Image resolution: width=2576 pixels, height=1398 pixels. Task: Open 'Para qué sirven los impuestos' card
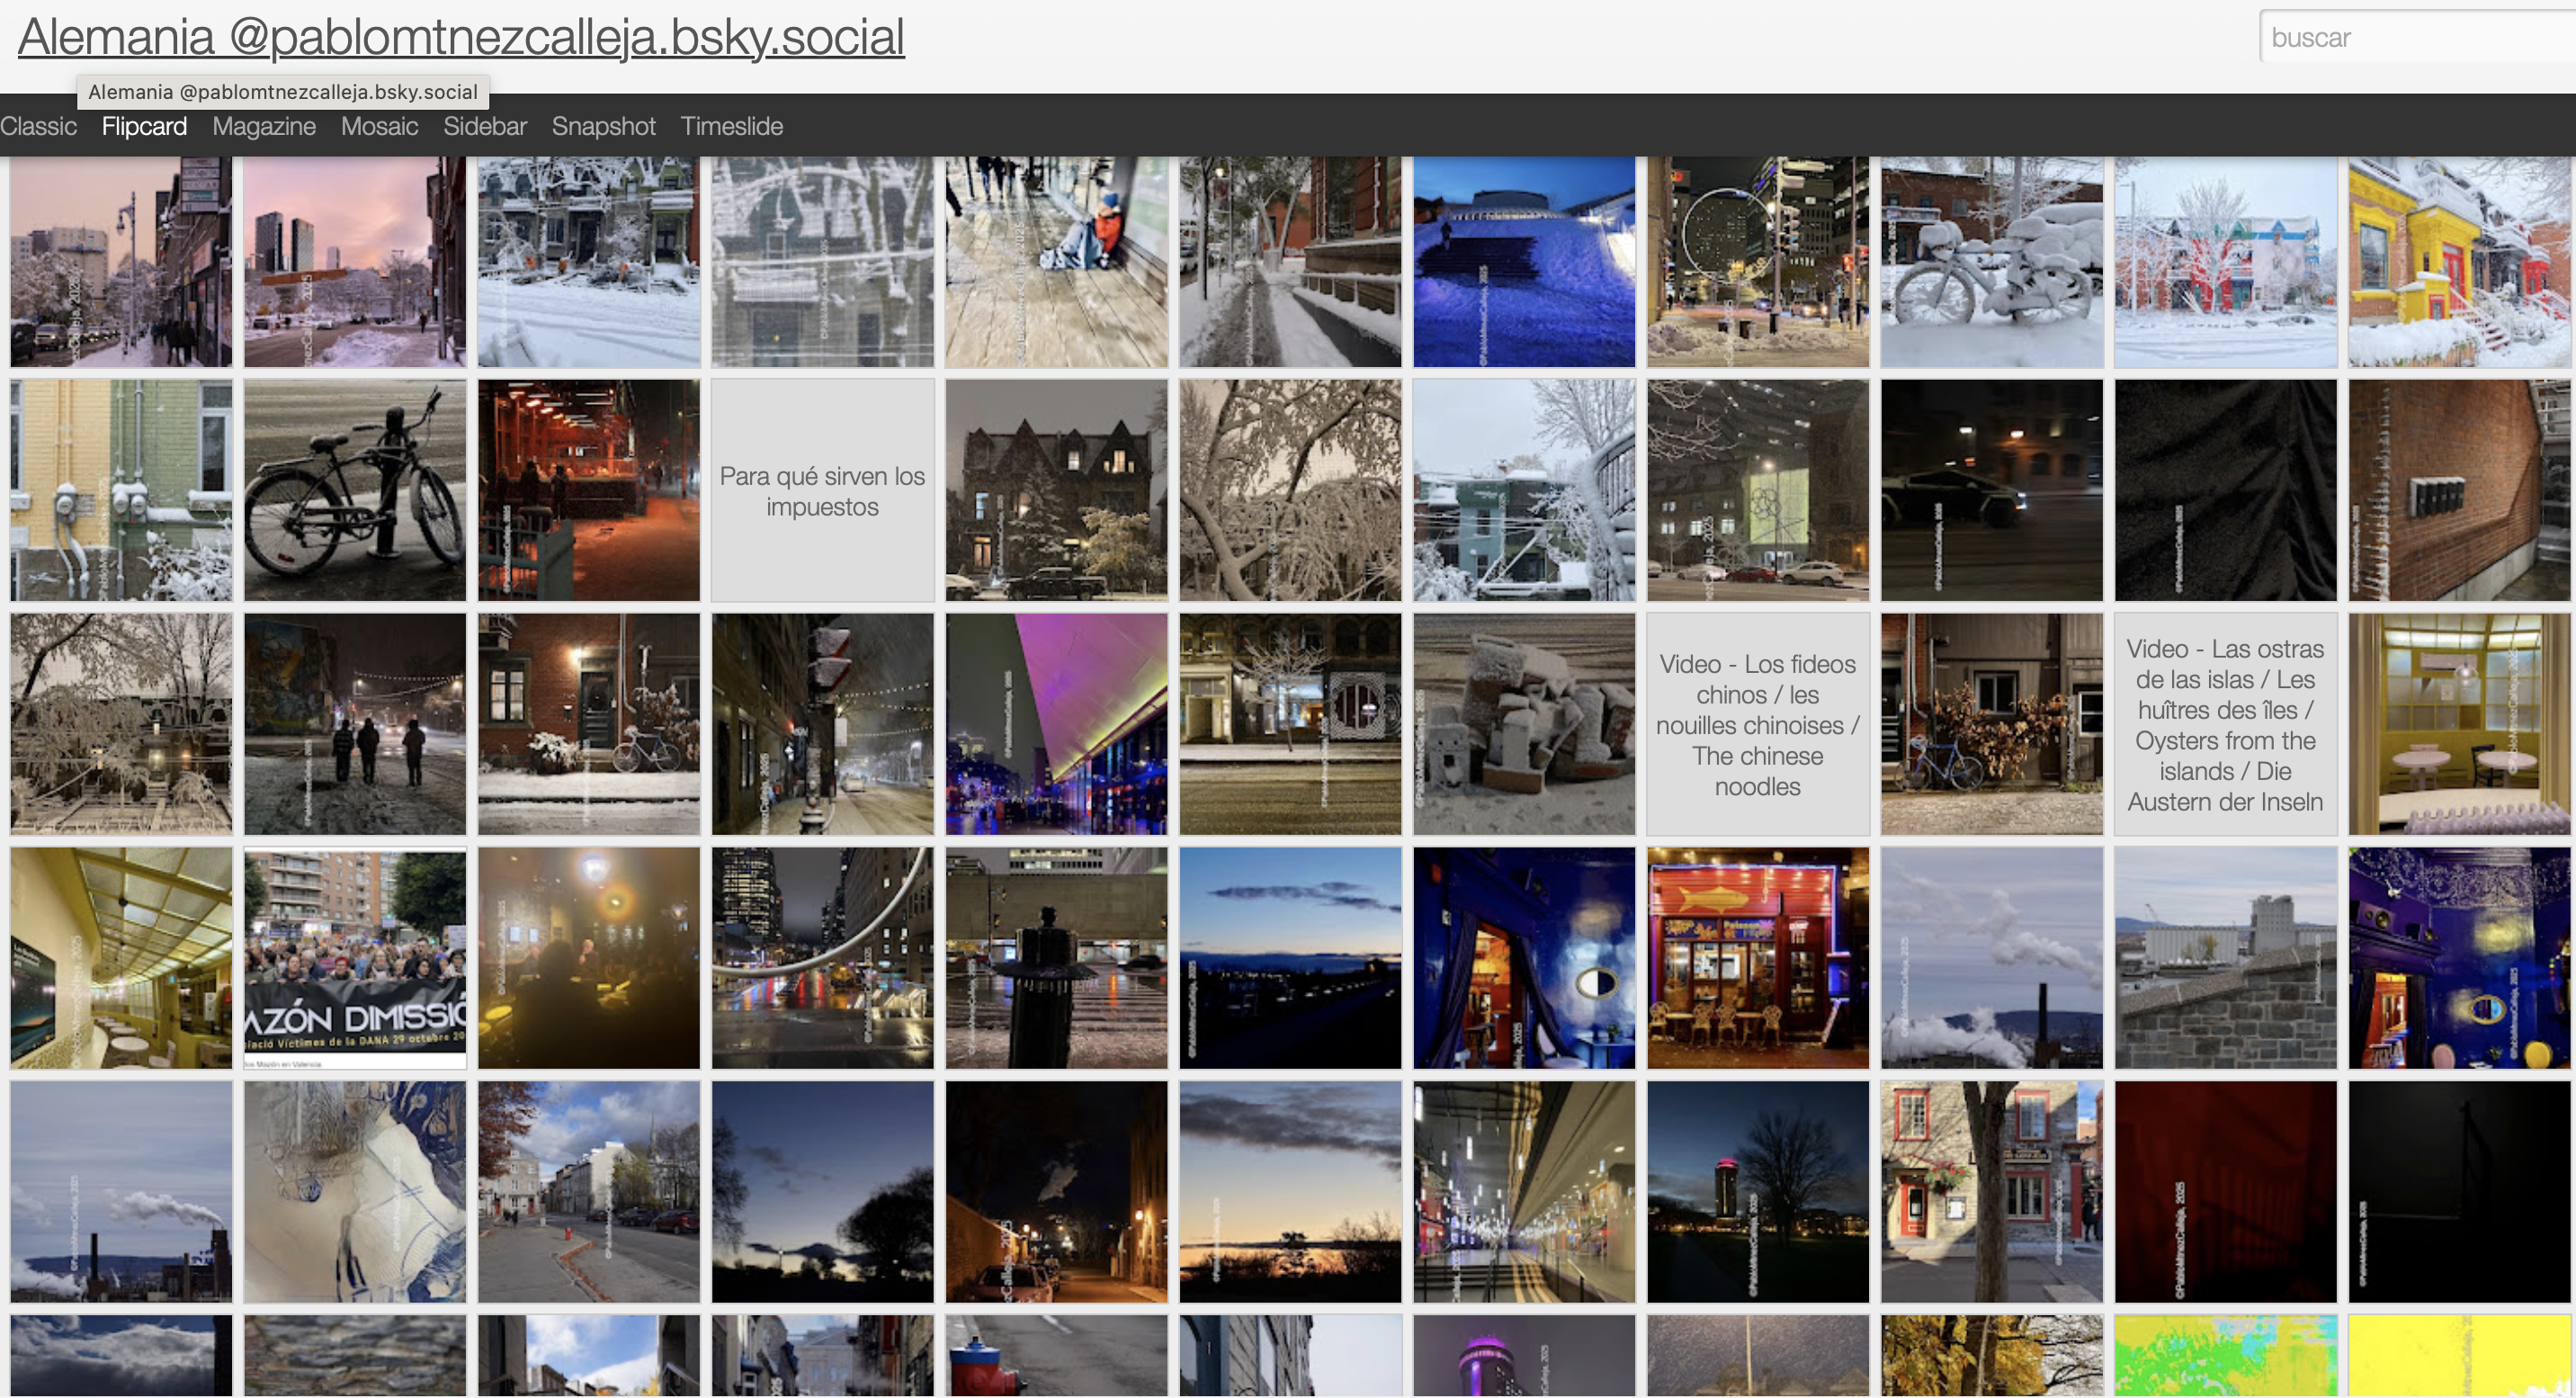(x=822, y=491)
